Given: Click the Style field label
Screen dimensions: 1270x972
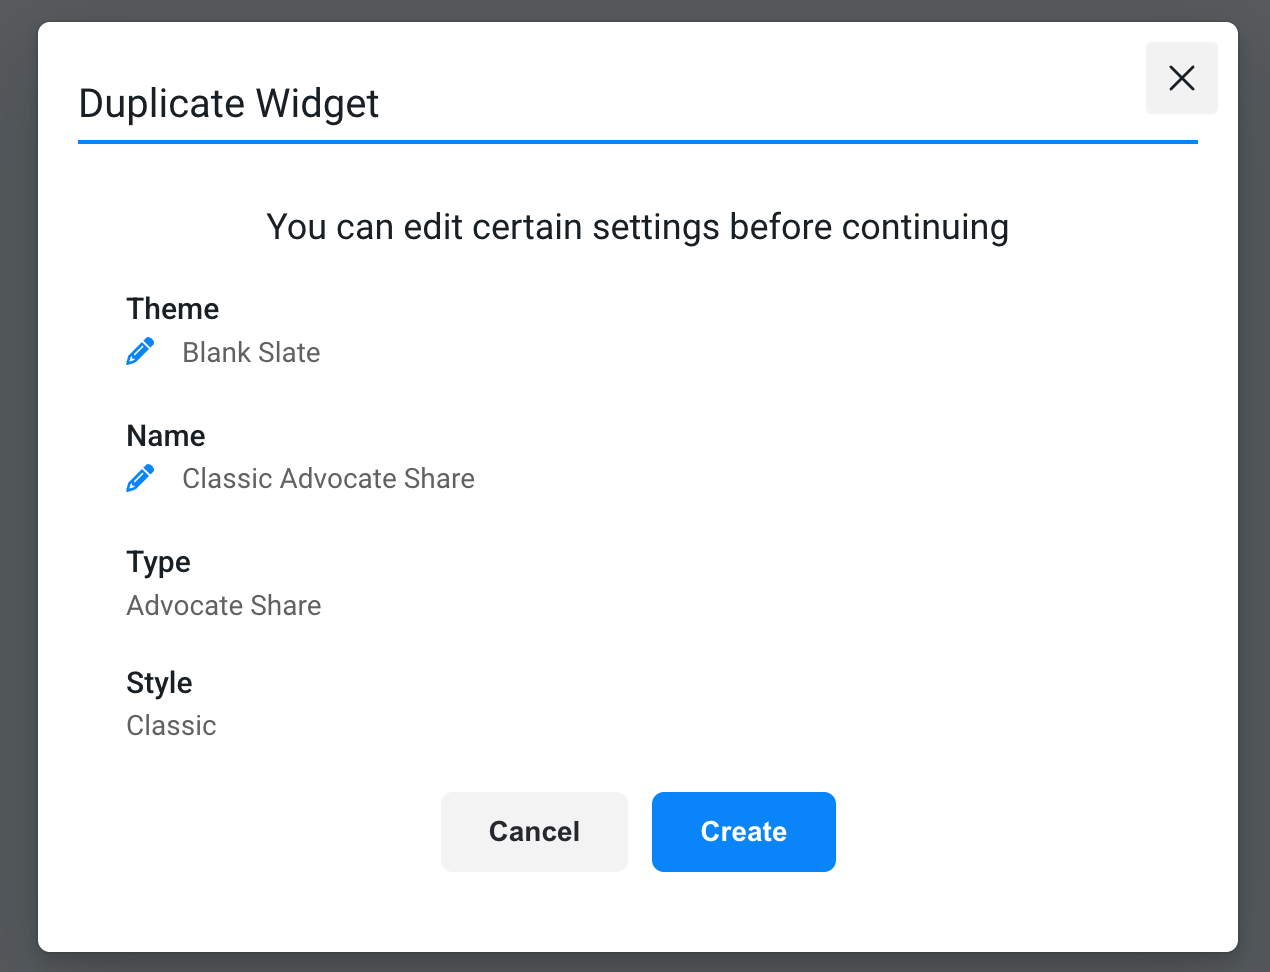Looking at the screenshot, I should click(x=160, y=683).
